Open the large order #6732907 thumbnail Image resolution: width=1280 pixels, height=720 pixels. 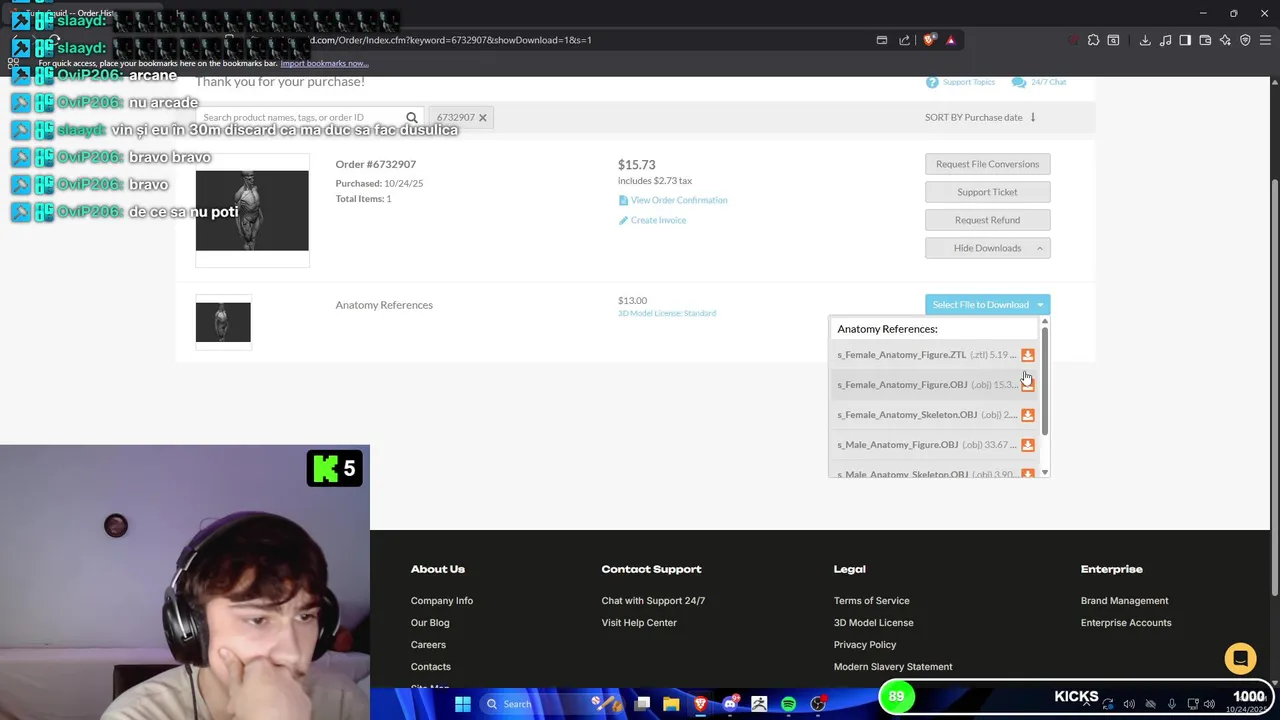[252, 210]
